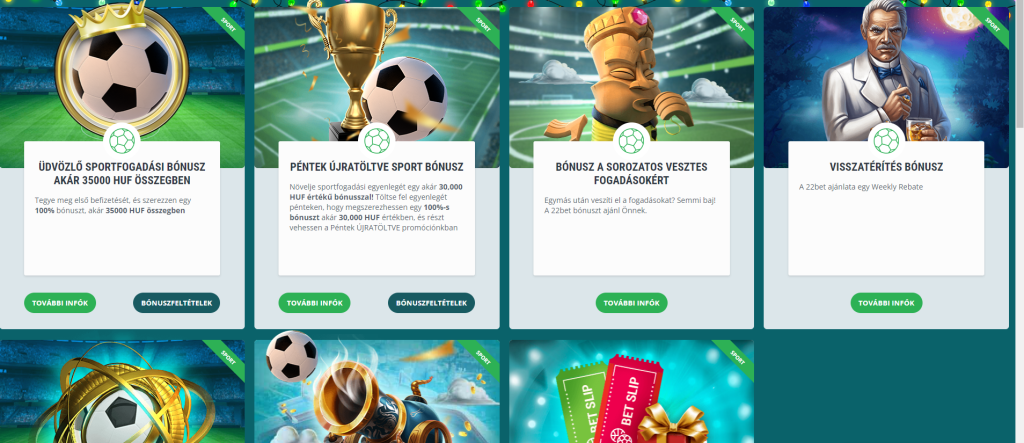
Task: Click the vertical page scrollbar
Action: coord(1019,222)
